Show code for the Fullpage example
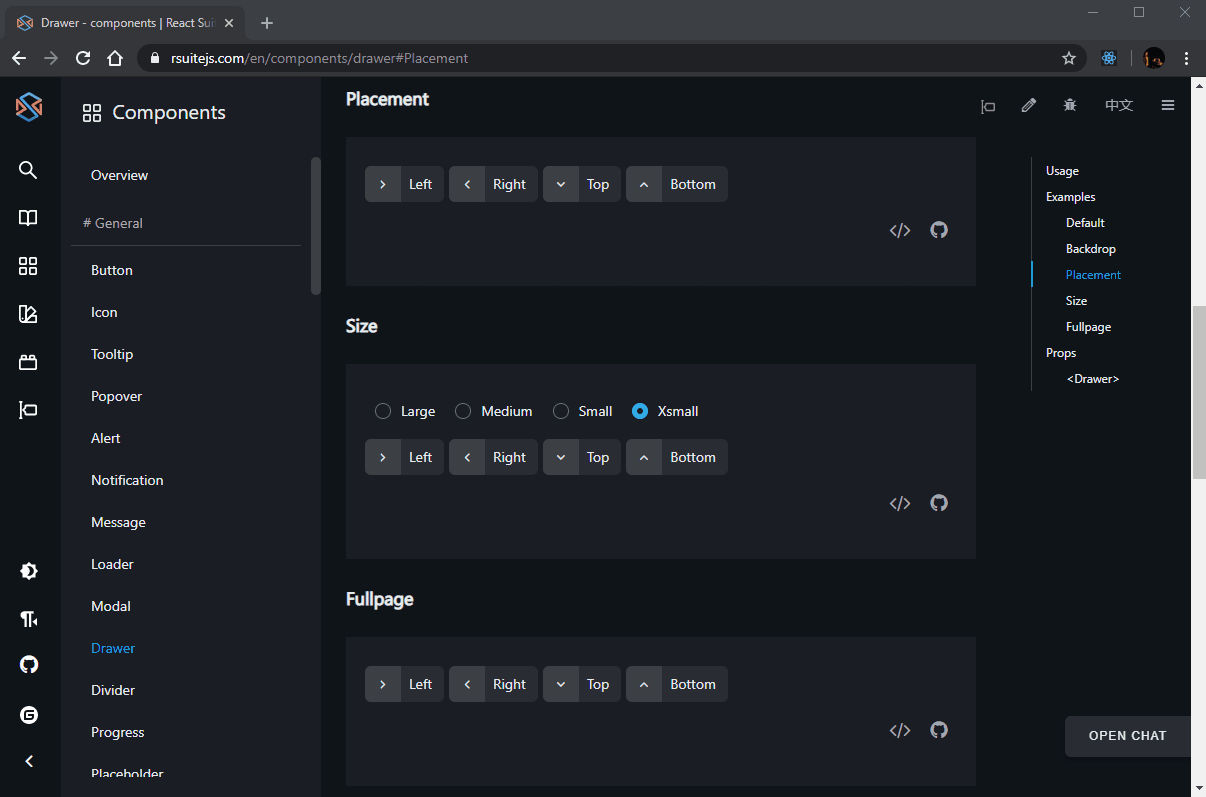Viewport: 1206px width, 797px height. click(900, 730)
